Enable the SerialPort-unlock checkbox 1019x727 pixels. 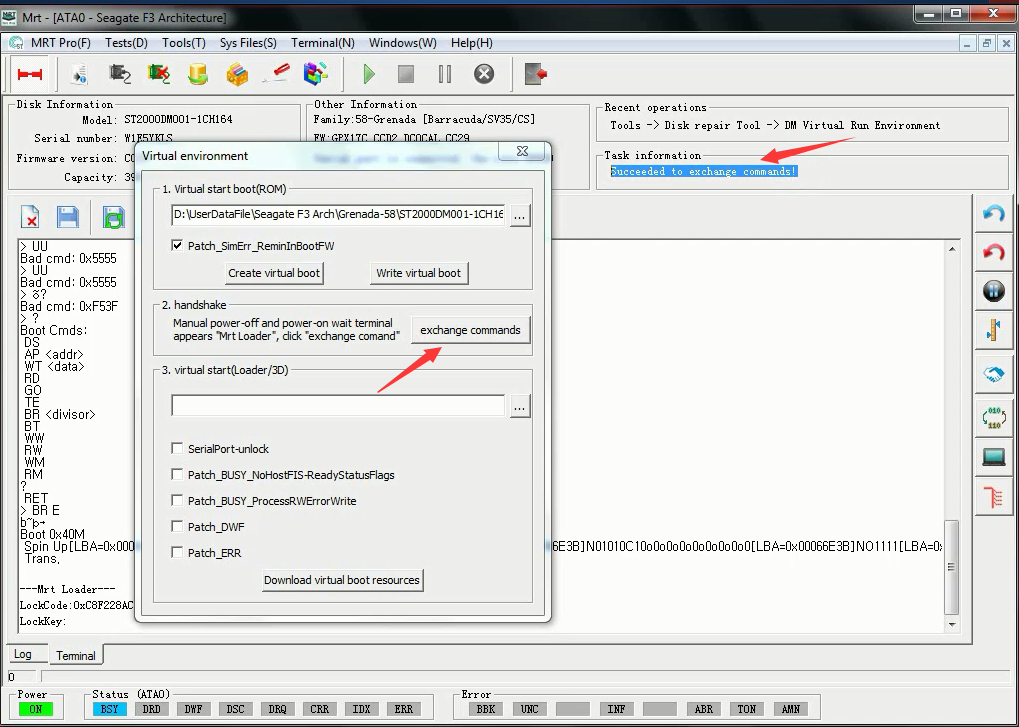177,448
